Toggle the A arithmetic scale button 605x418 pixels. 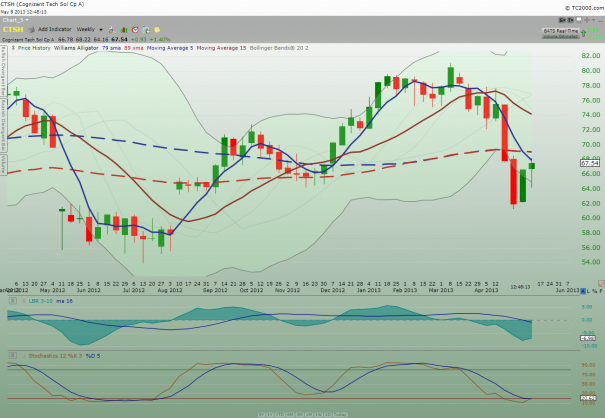(583, 291)
